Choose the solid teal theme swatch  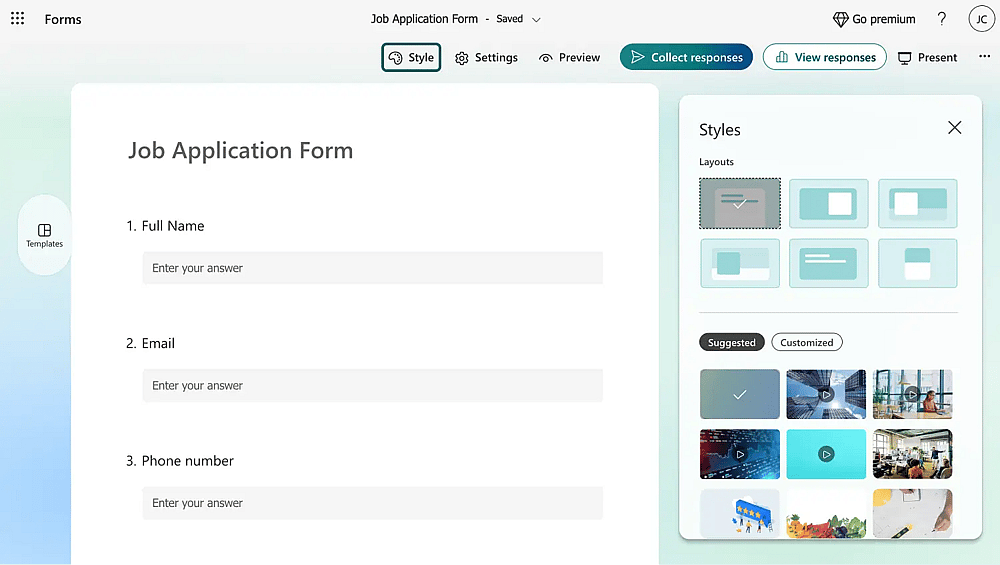826,454
